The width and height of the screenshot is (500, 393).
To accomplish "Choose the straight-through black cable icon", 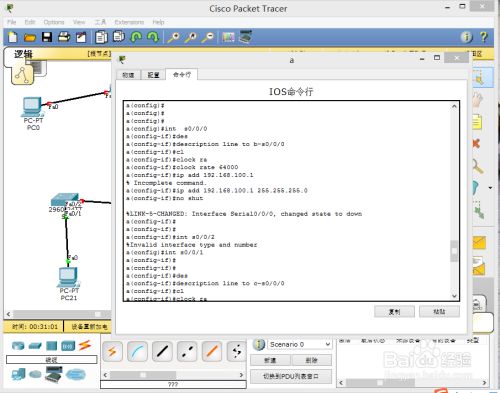I will click(162, 351).
